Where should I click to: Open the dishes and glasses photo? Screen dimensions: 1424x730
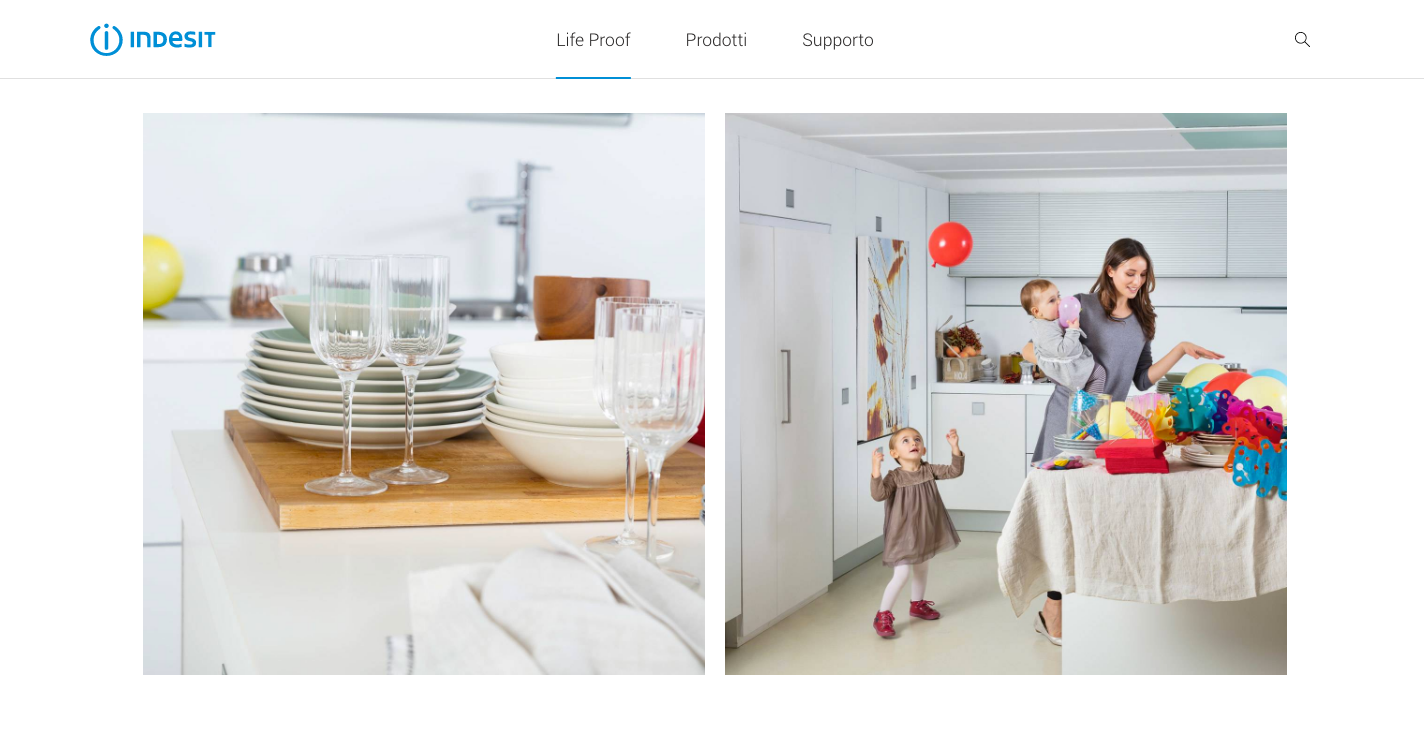[424, 394]
